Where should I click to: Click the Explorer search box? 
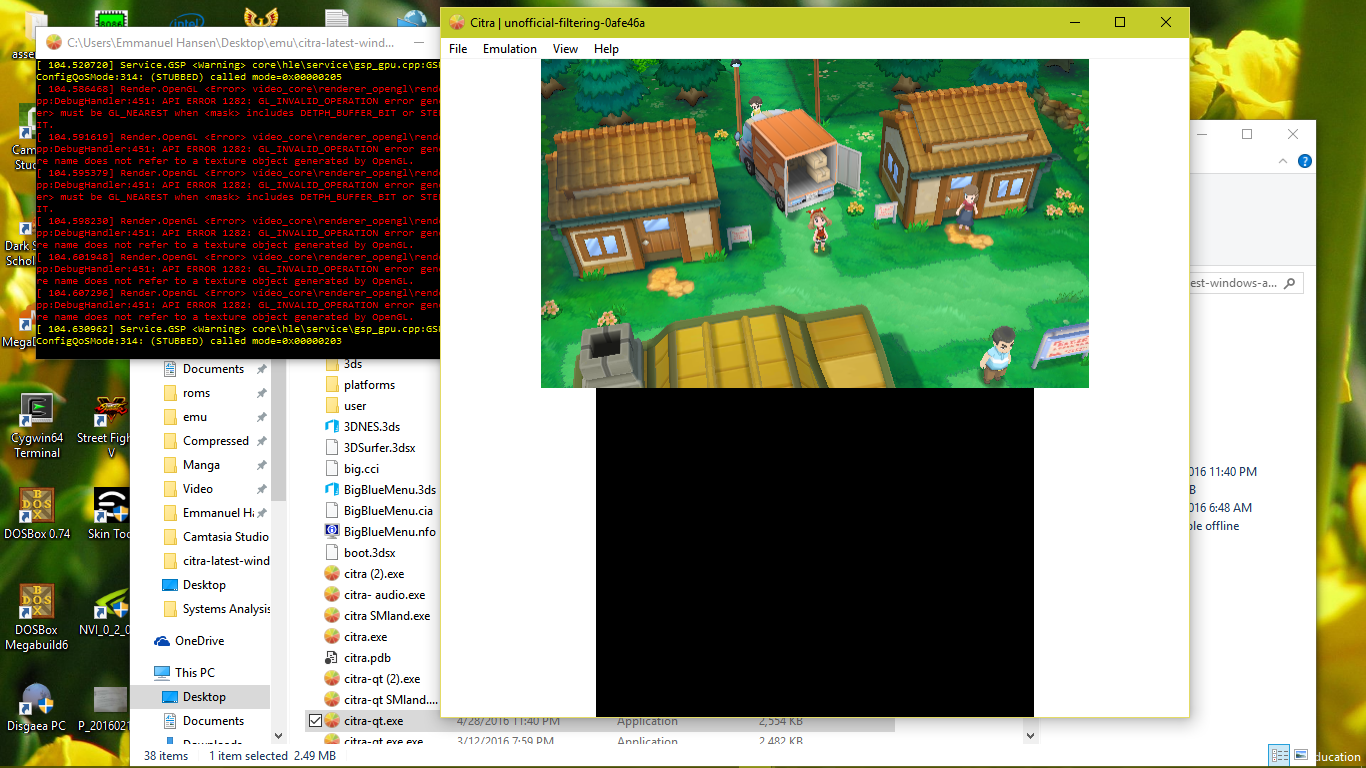(x=1245, y=284)
